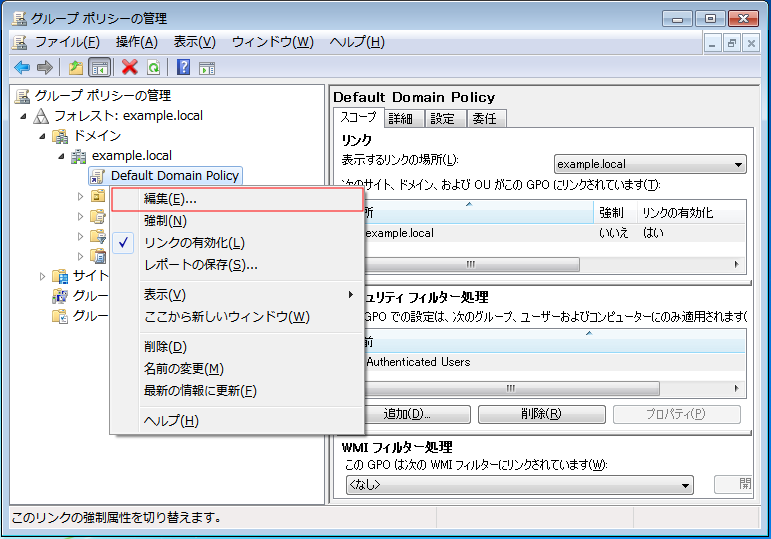Go back with the blue left arrow
This screenshot has height=539, width=771.
(x=22, y=67)
